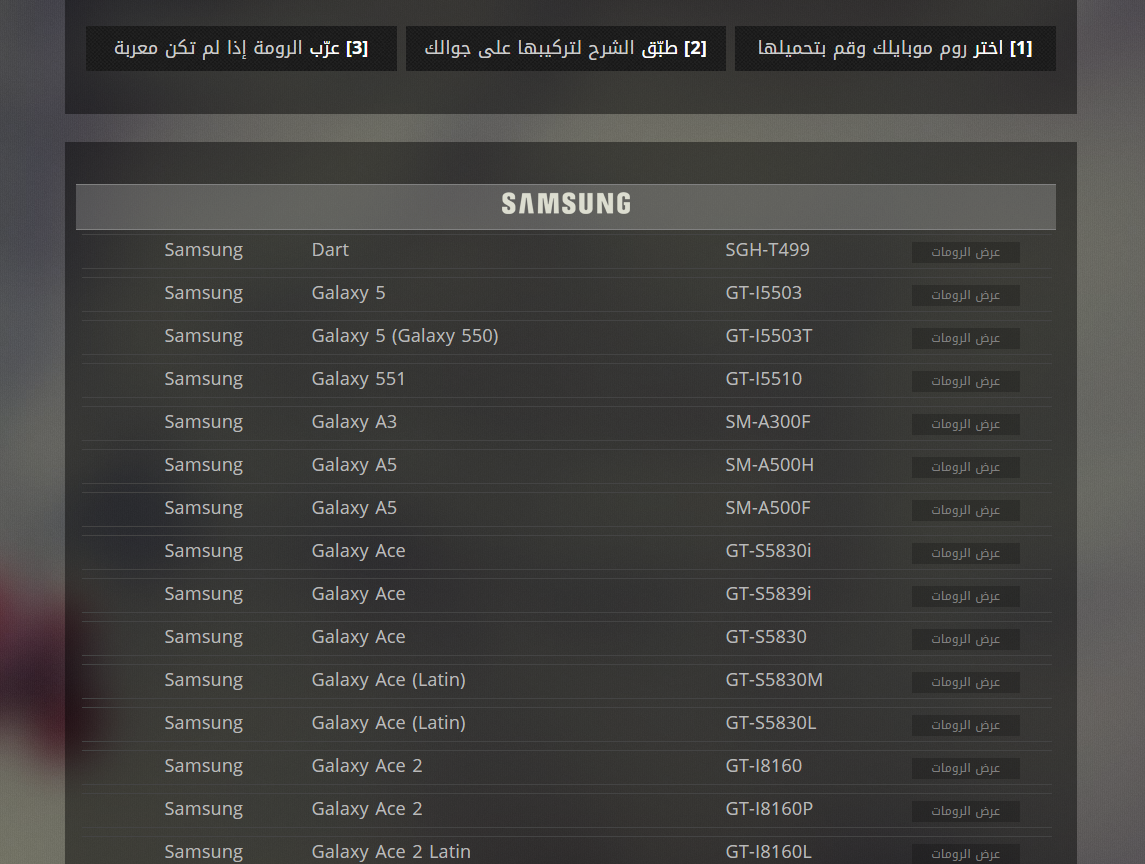Show ROMs for Galaxy A5 SM-A500H
This screenshot has width=1145, height=864.
pos(965,467)
